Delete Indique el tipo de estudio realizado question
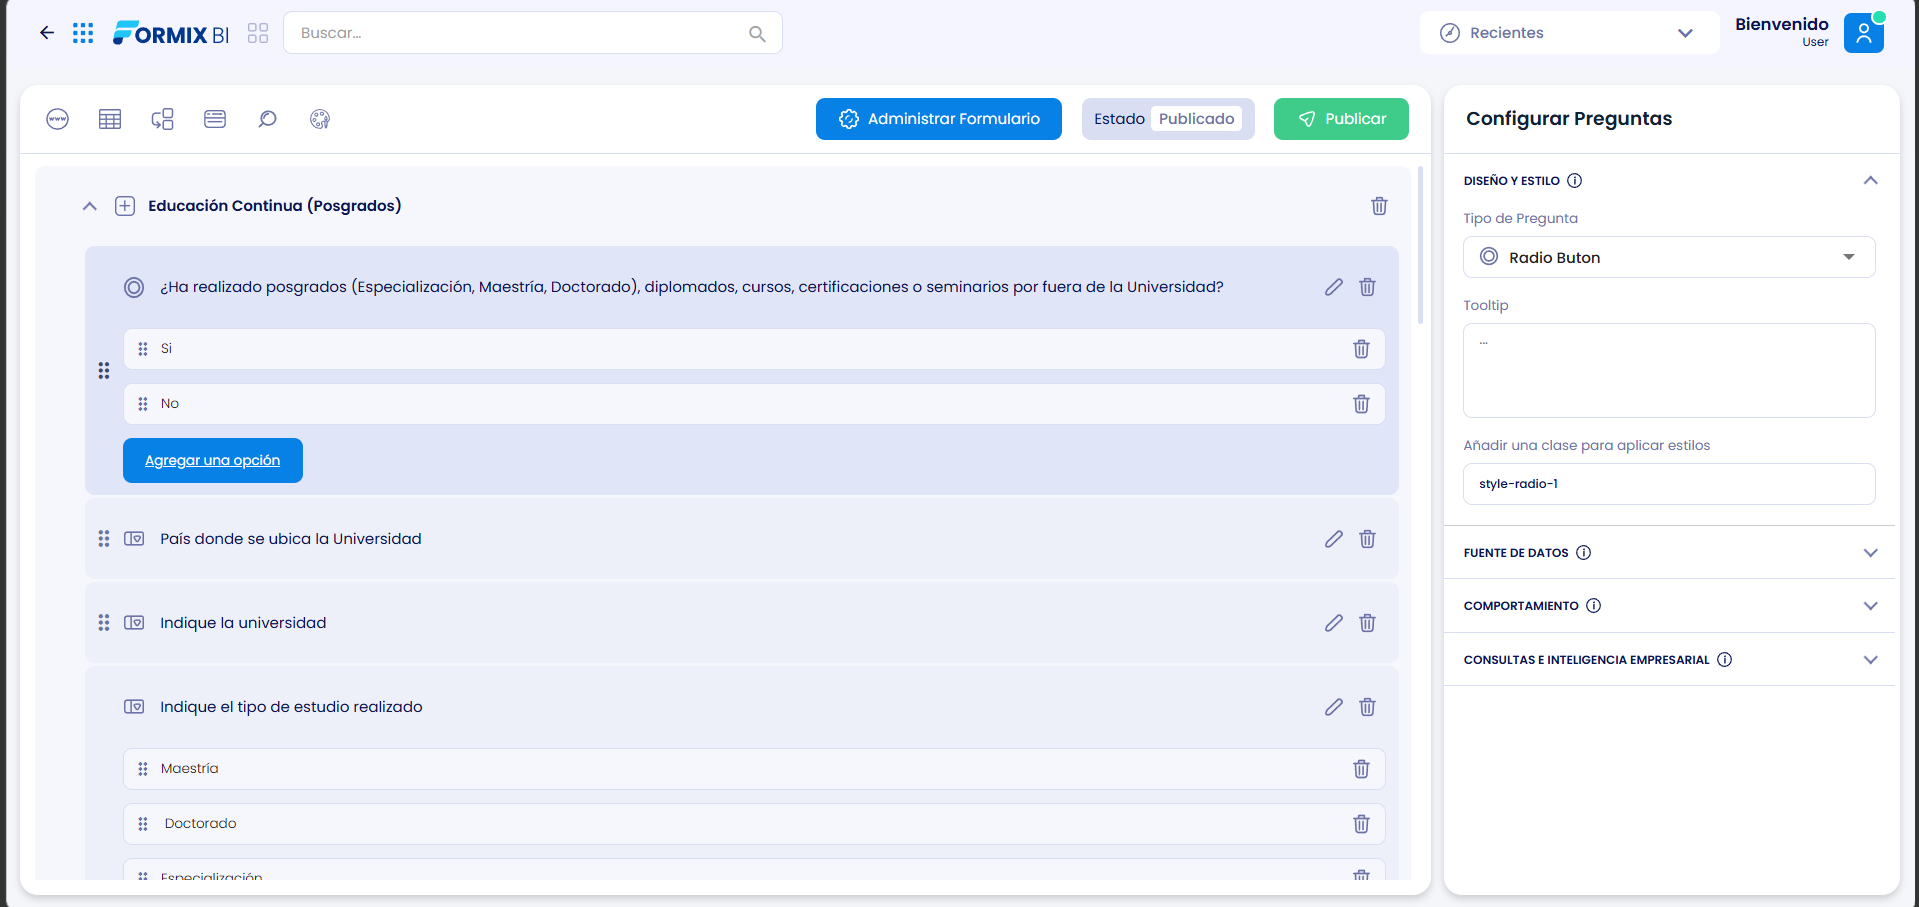 click(1367, 707)
